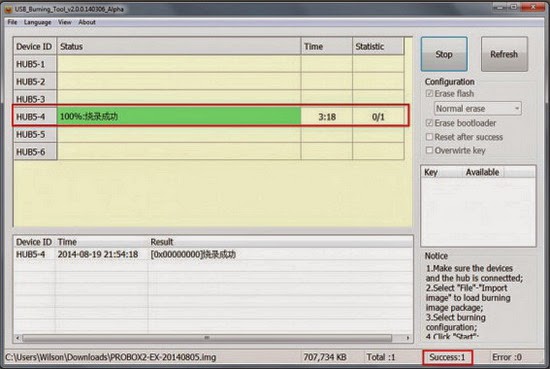This screenshot has height=369, width=550.
Task: Open the About menu
Action: point(87,22)
